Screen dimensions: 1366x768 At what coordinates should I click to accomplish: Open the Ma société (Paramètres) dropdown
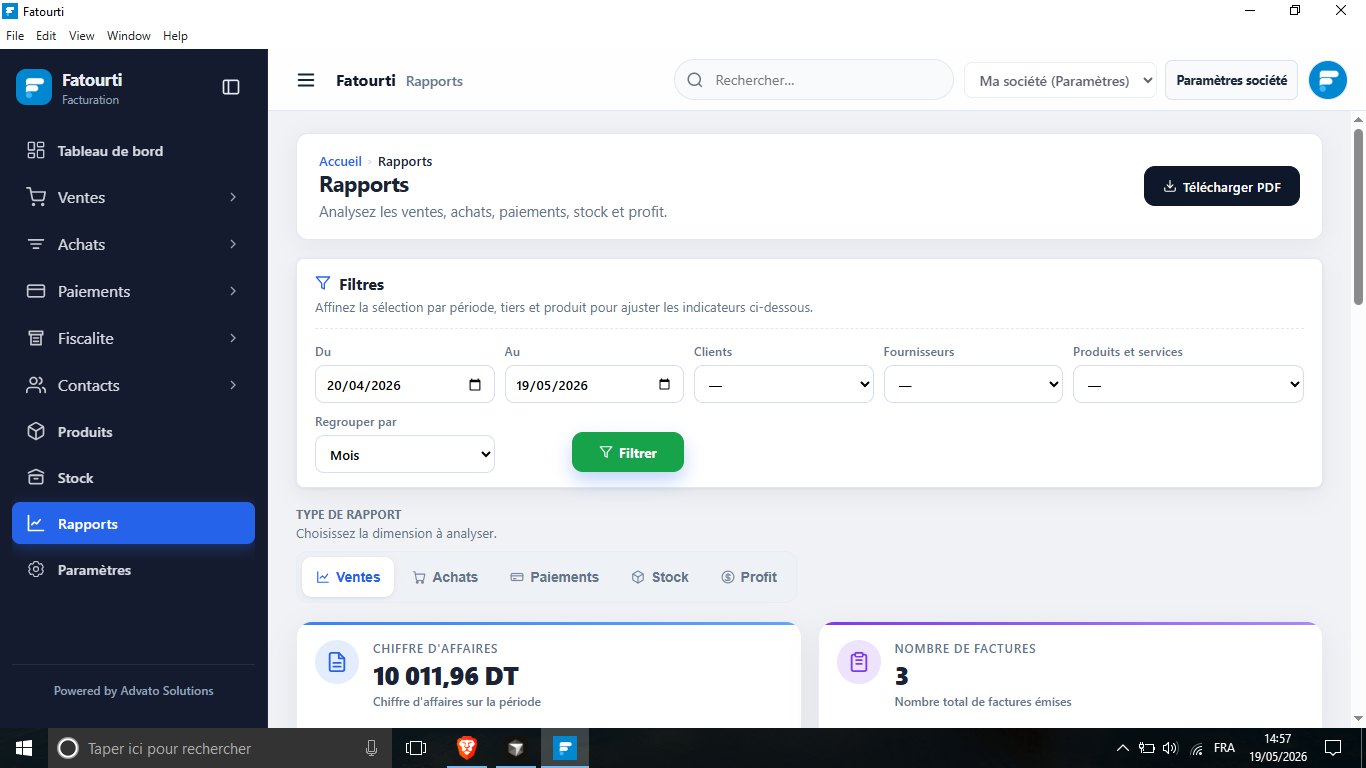pyautogui.click(x=1060, y=80)
